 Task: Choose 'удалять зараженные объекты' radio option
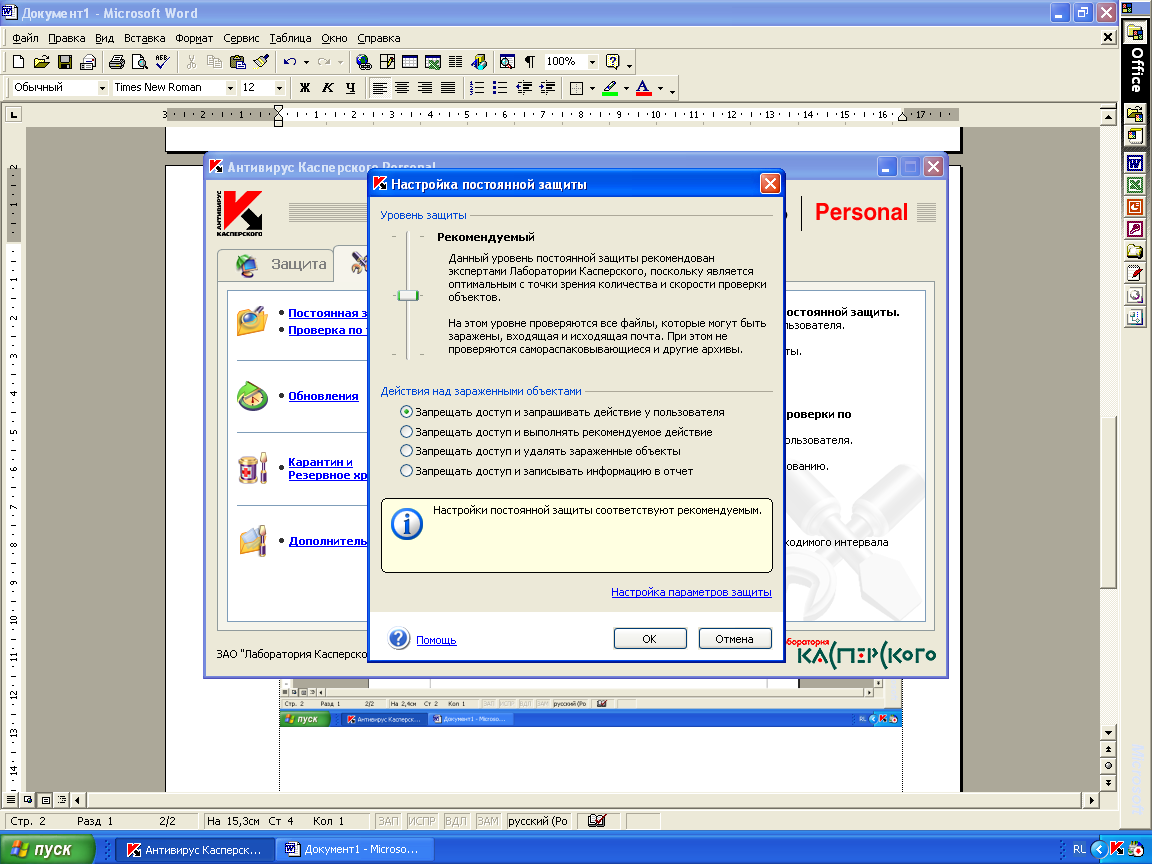point(406,451)
